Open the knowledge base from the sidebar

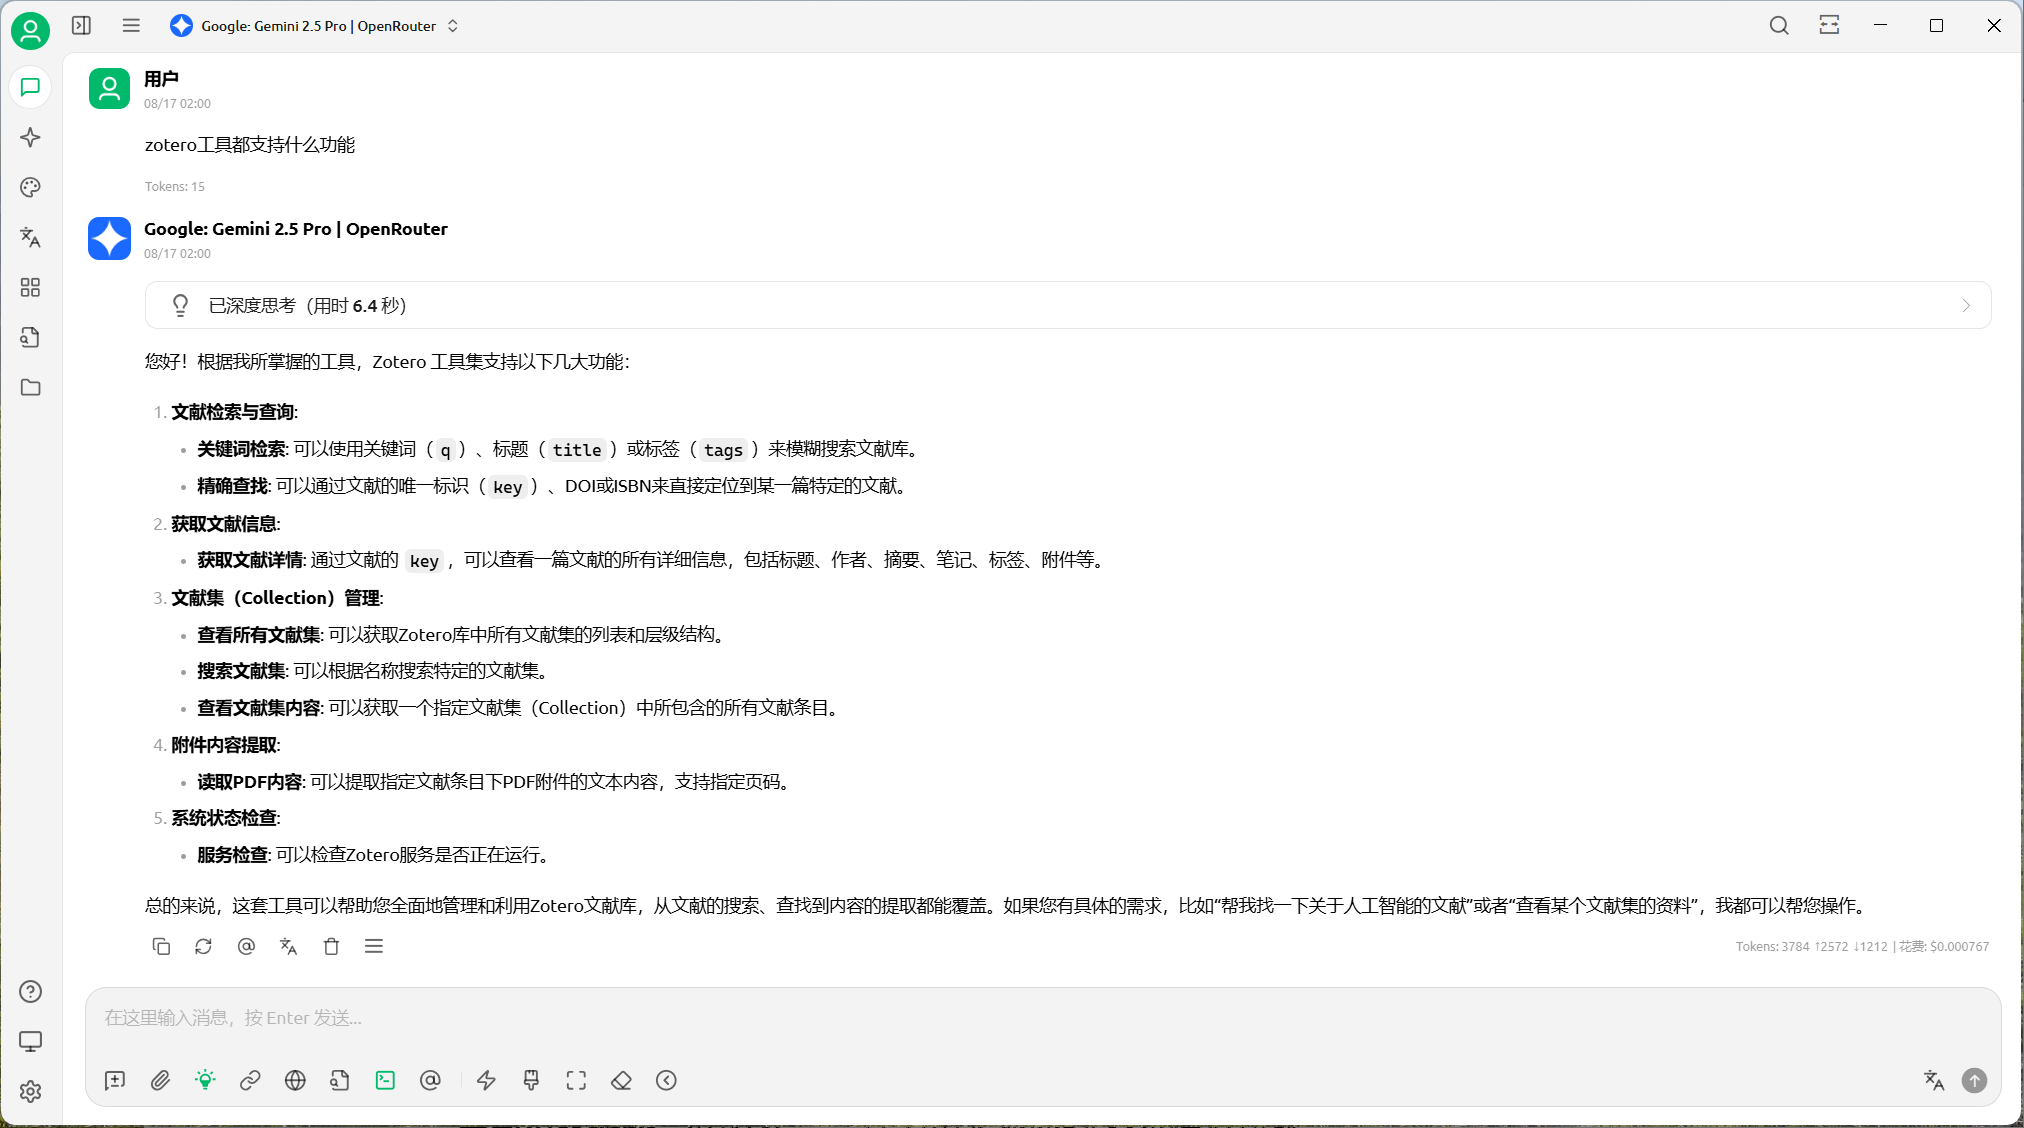31,338
